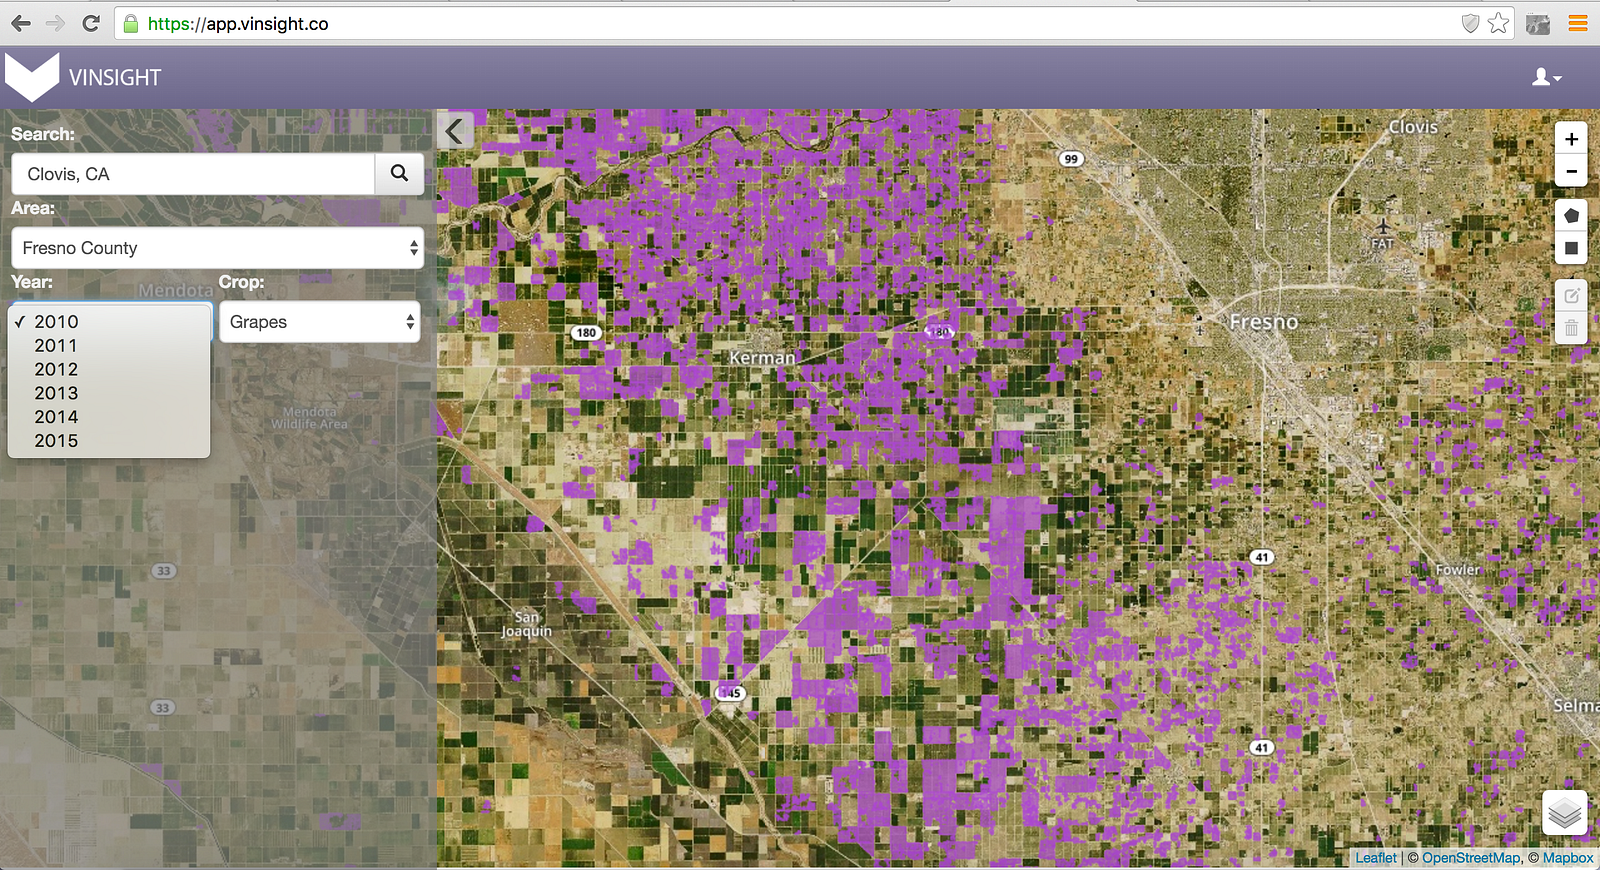
Task: Bookmark page with the star icon
Action: (1498, 23)
